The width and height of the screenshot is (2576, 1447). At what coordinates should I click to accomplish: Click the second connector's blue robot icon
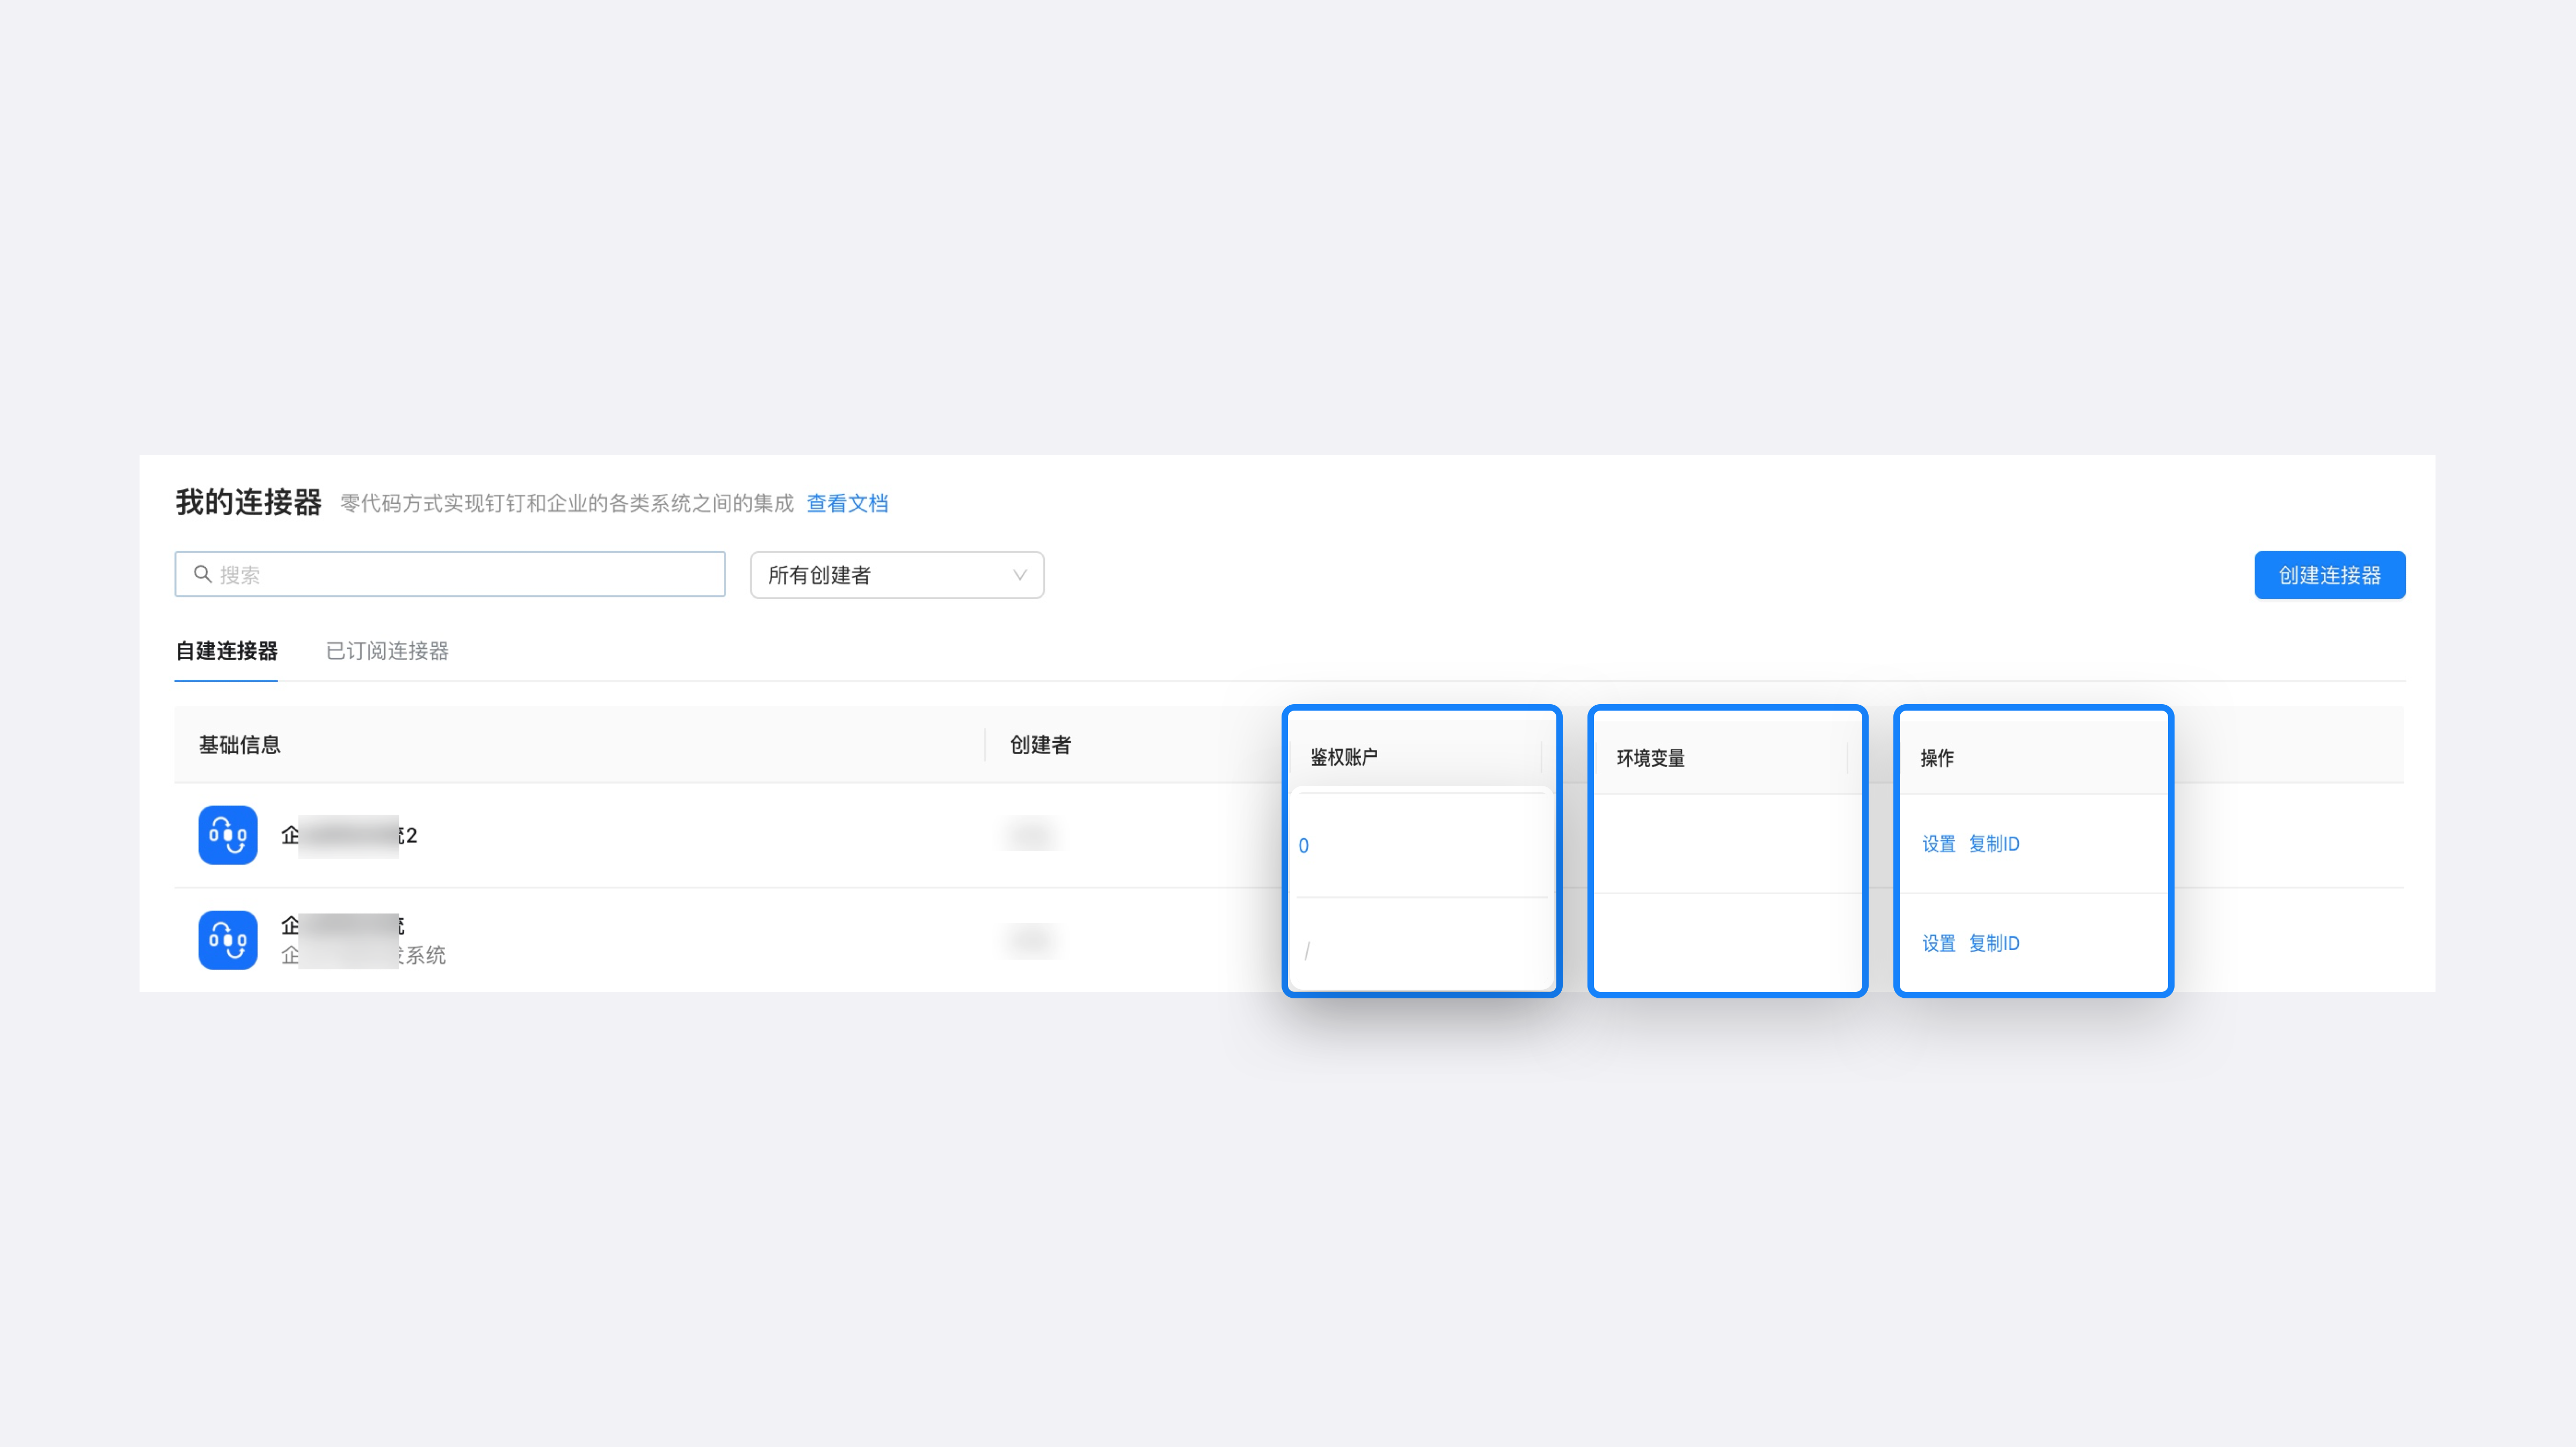[x=228, y=940]
